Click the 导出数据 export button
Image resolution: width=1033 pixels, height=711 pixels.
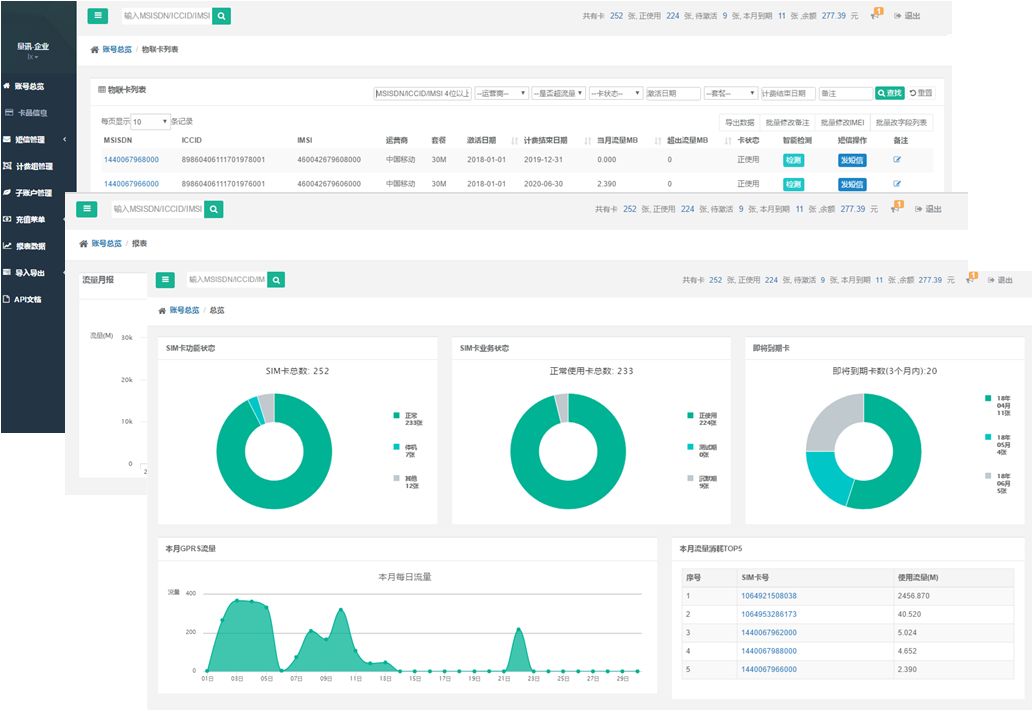[x=741, y=122]
